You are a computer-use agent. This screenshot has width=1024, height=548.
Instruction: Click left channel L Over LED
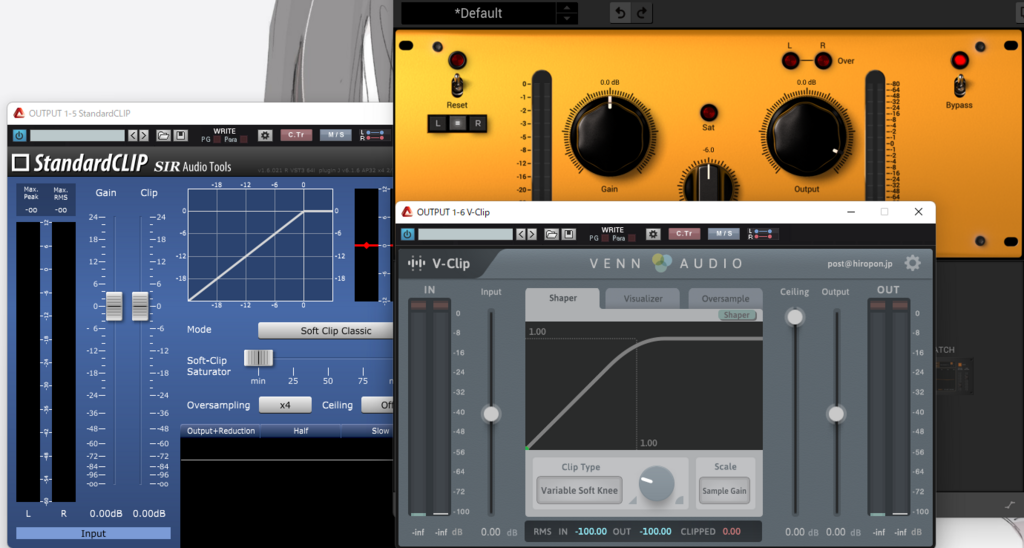[790, 61]
